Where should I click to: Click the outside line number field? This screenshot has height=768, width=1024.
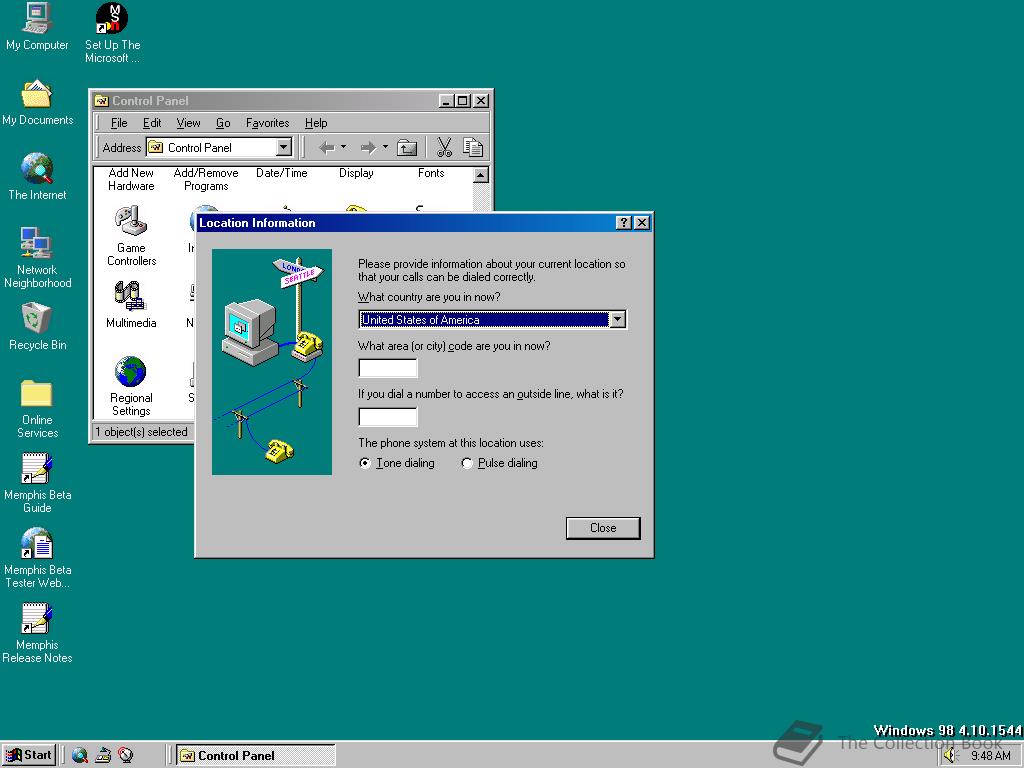(x=388, y=417)
